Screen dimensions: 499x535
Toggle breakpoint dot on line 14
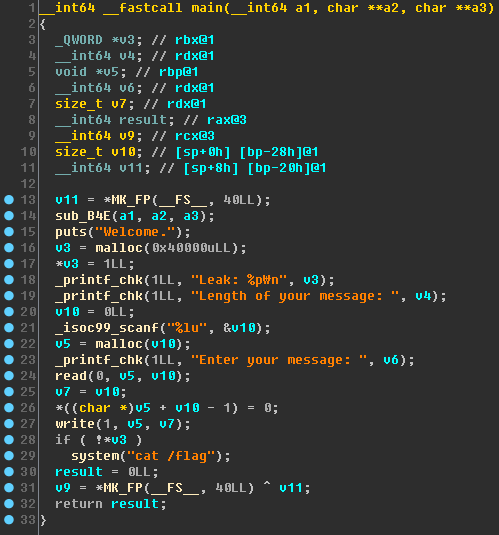pos(9,216)
